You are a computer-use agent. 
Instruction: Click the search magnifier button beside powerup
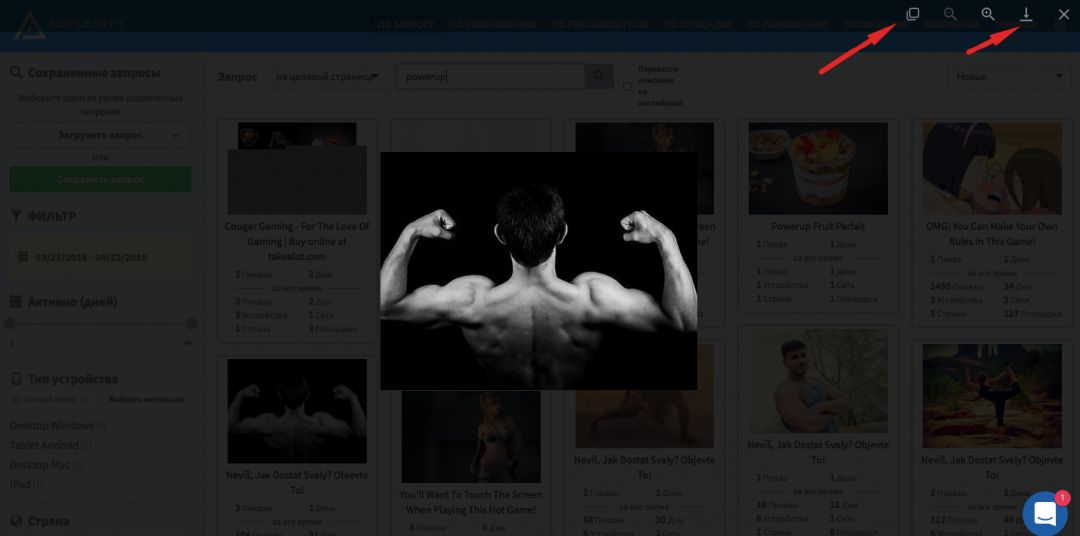tap(599, 76)
